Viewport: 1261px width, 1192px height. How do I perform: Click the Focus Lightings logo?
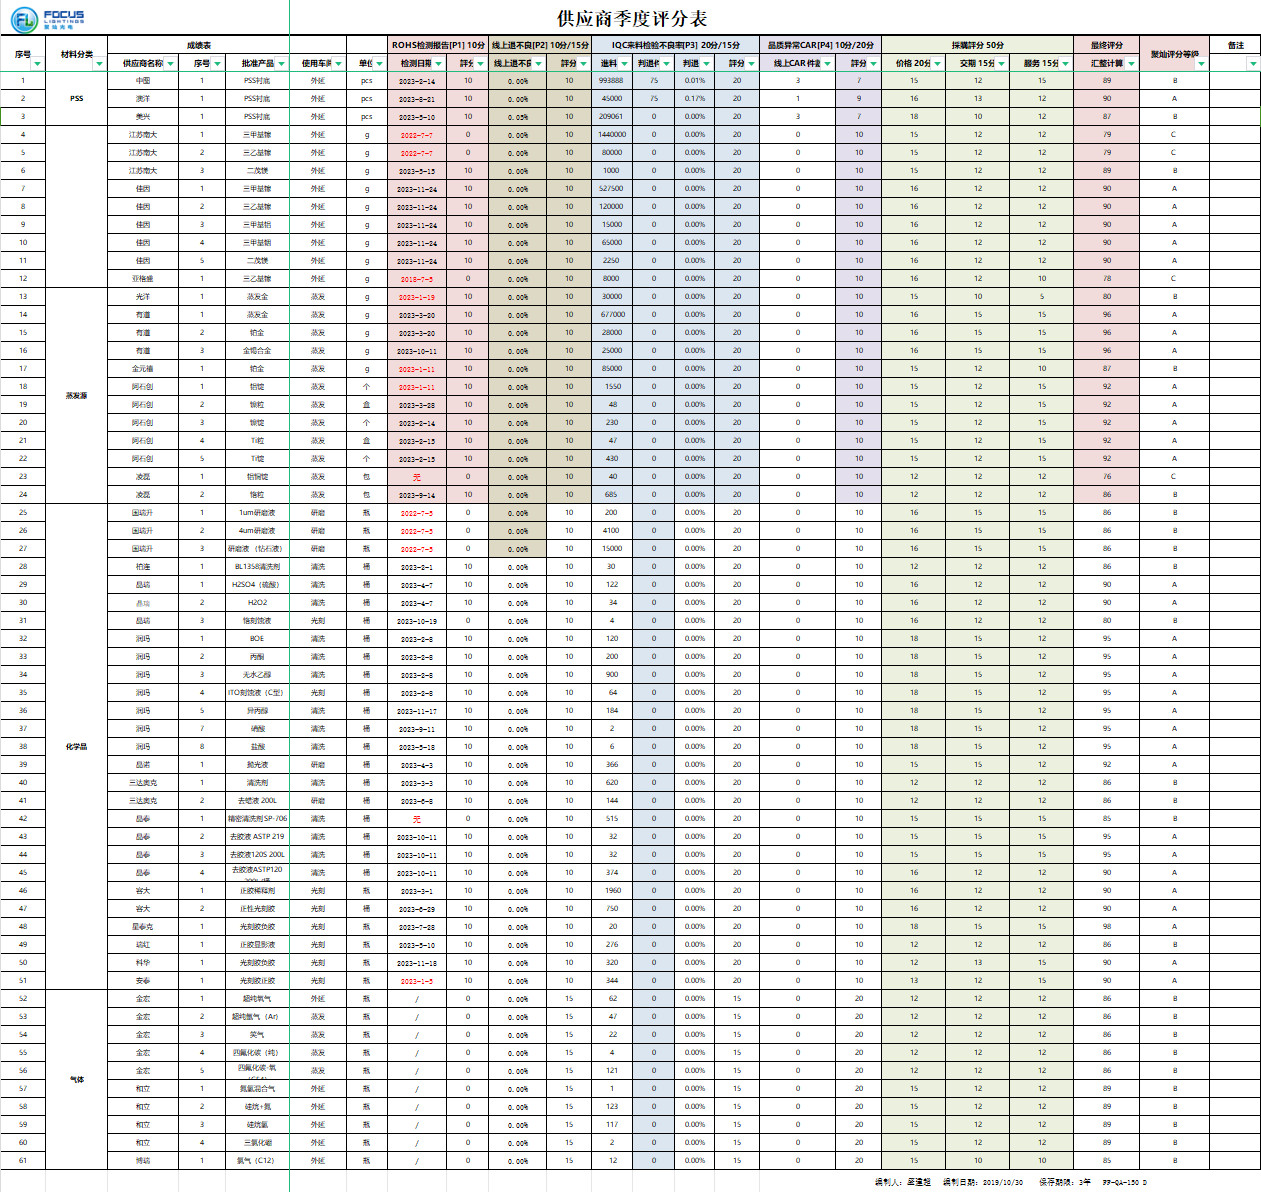pos(48,18)
